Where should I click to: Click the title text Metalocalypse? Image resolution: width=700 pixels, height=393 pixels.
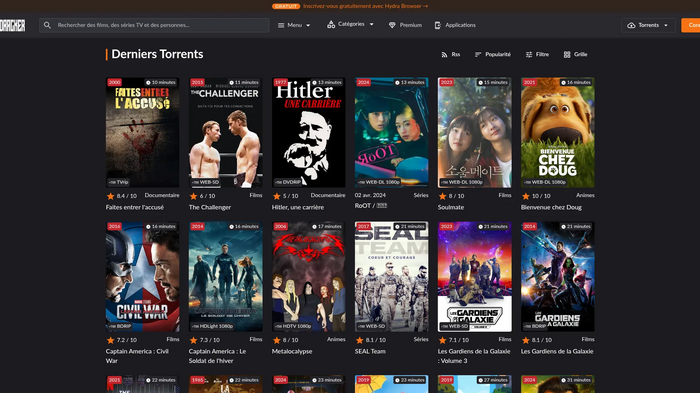point(292,351)
